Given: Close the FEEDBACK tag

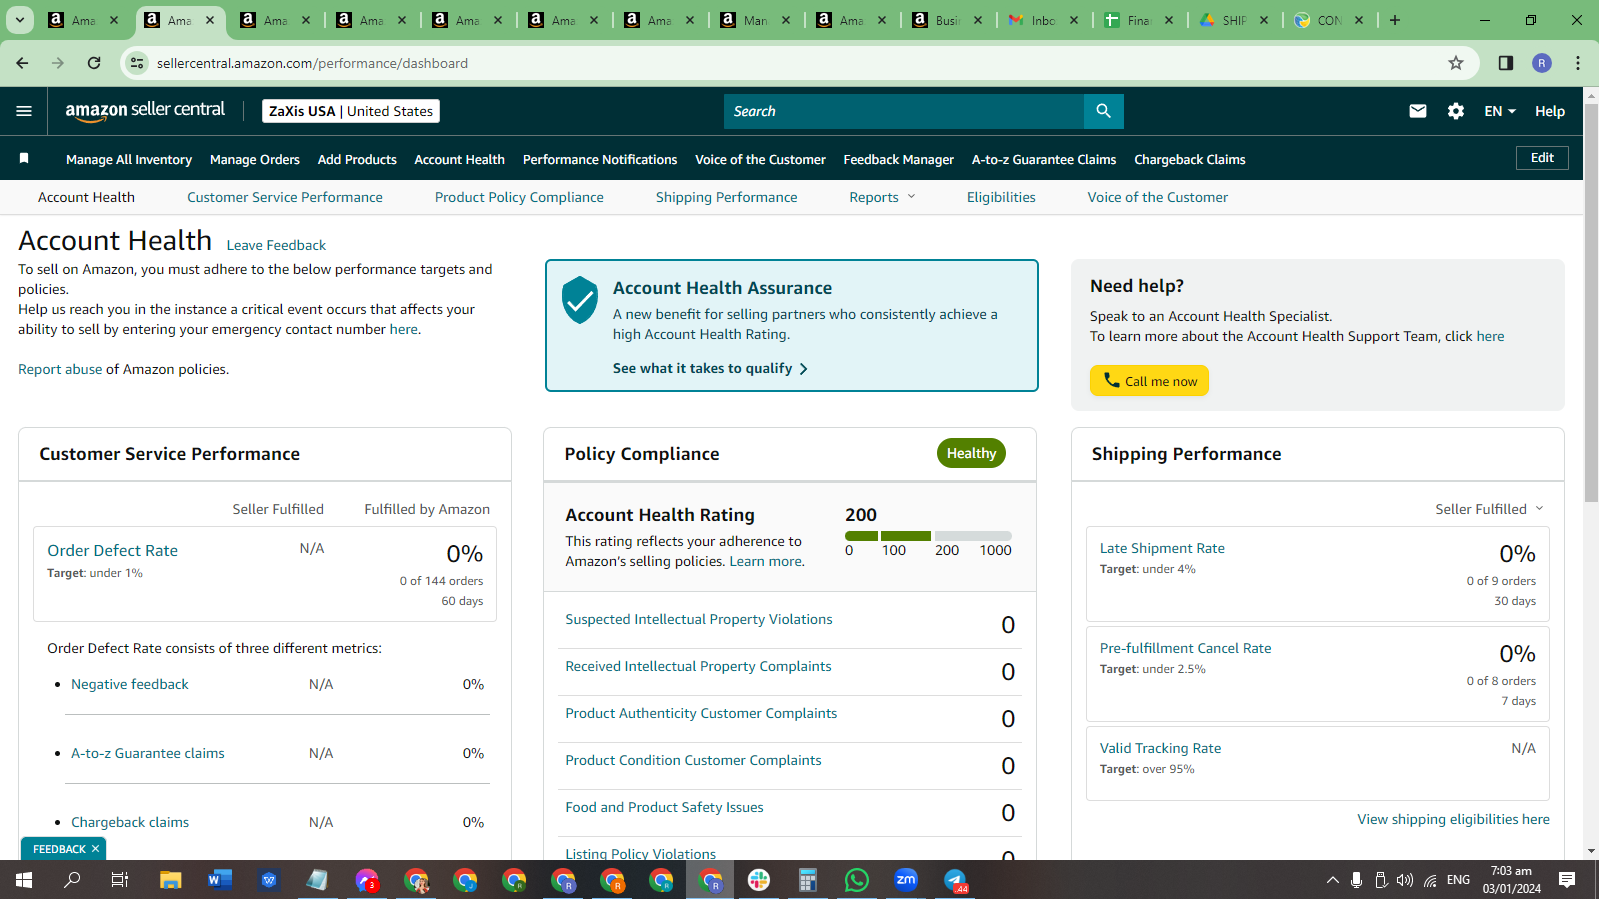Looking at the screenshot, I should (x=95, y=849).
